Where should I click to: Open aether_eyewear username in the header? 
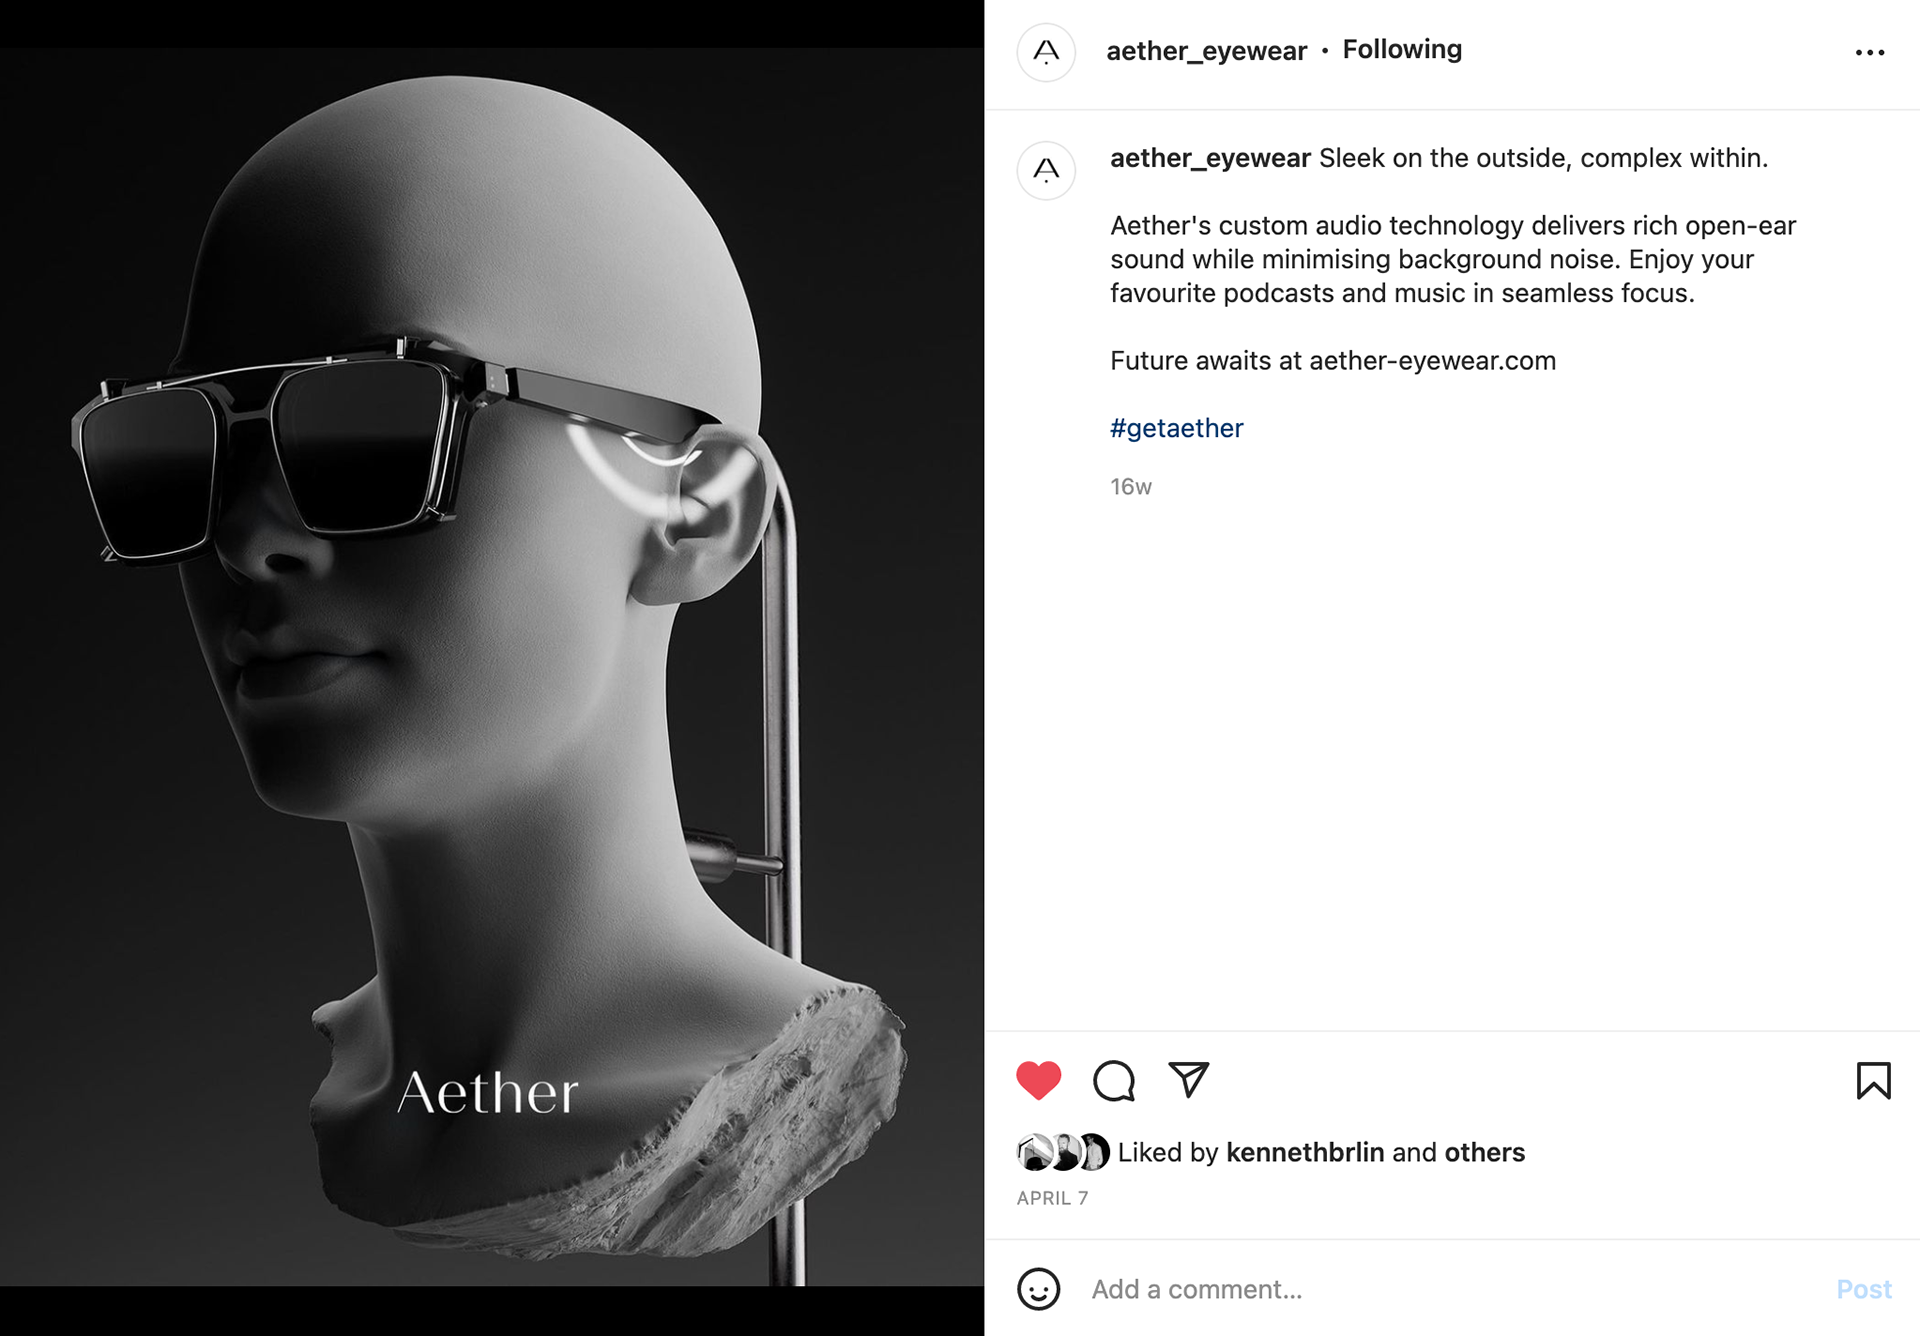pyautogui.click(x=1206, y=51)
